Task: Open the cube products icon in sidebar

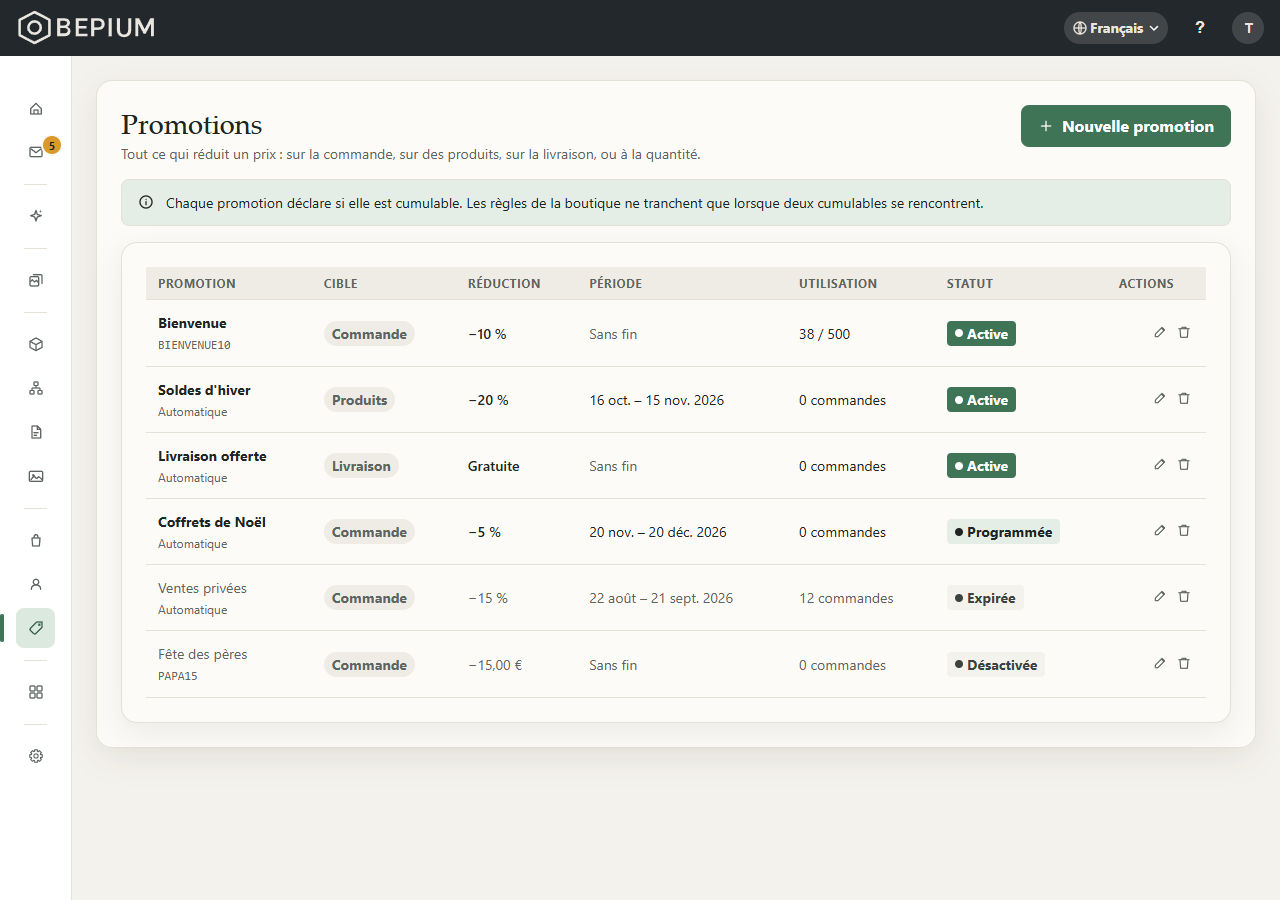Action: [x=36, y=344]
